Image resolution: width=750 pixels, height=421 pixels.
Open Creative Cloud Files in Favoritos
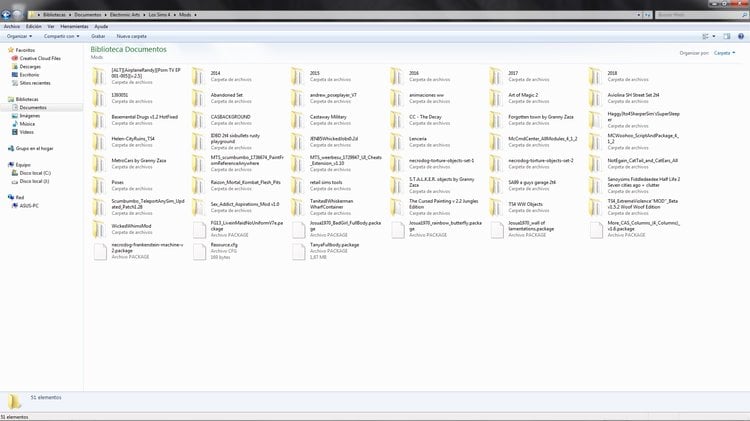tap(40, 58)
